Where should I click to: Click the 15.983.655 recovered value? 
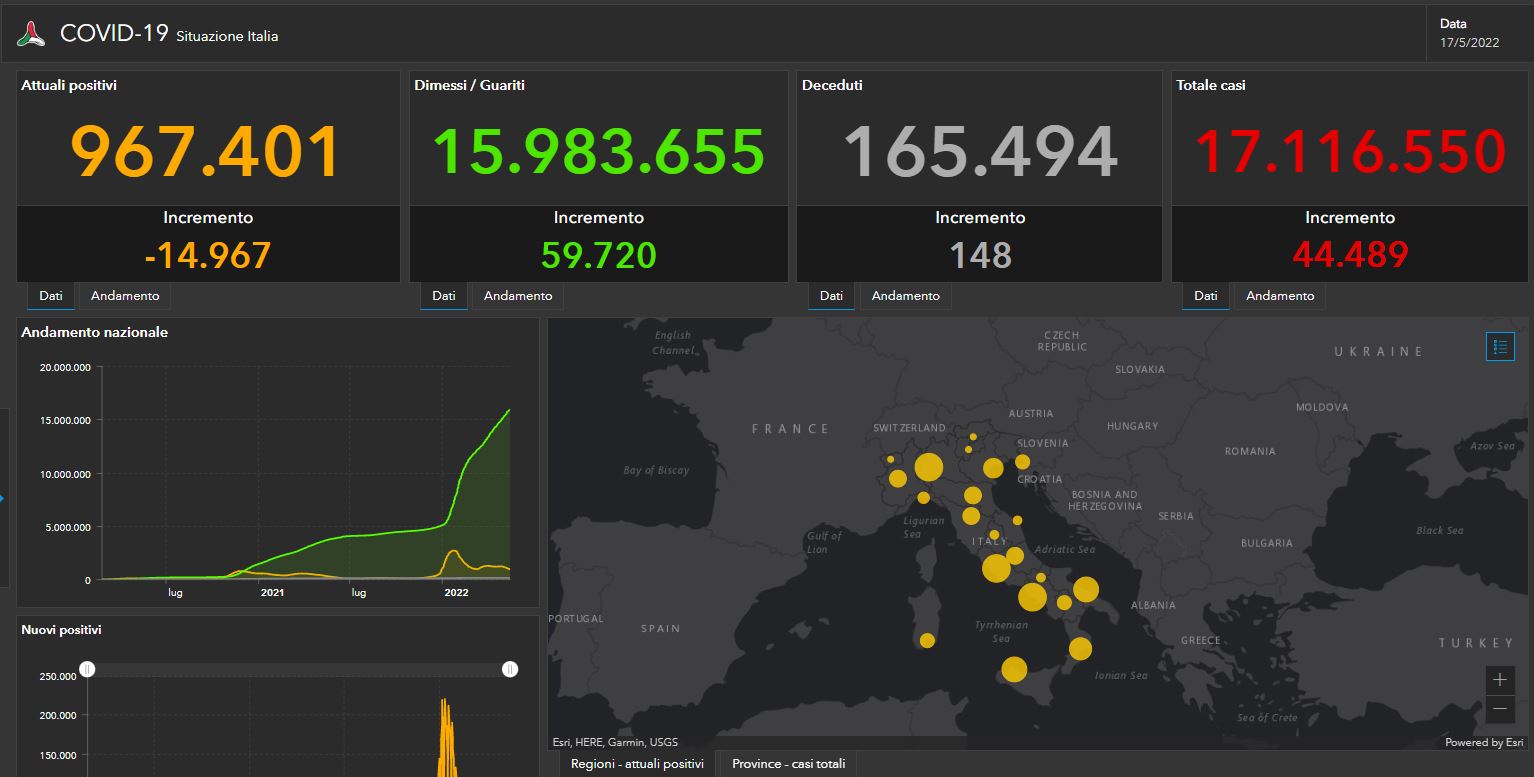click(x=599, y=152)
